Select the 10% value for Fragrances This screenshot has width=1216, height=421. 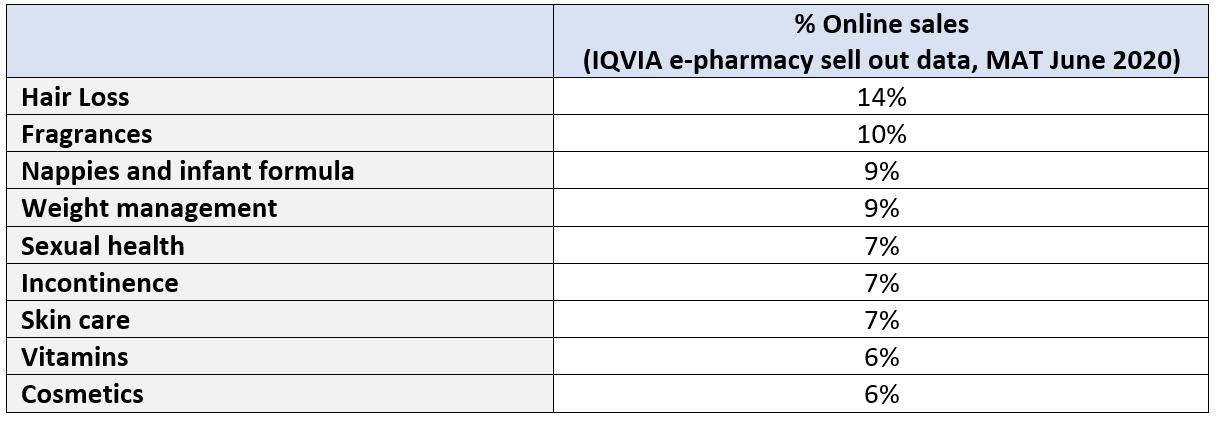coord(883,135)
